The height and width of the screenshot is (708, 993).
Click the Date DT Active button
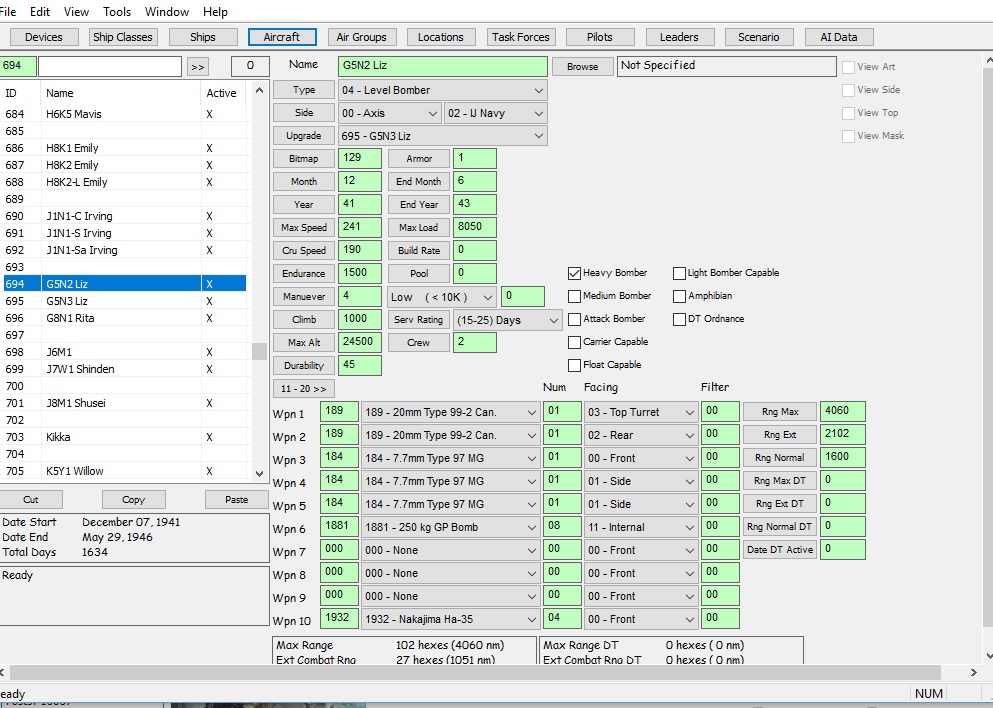pos(780,550)
